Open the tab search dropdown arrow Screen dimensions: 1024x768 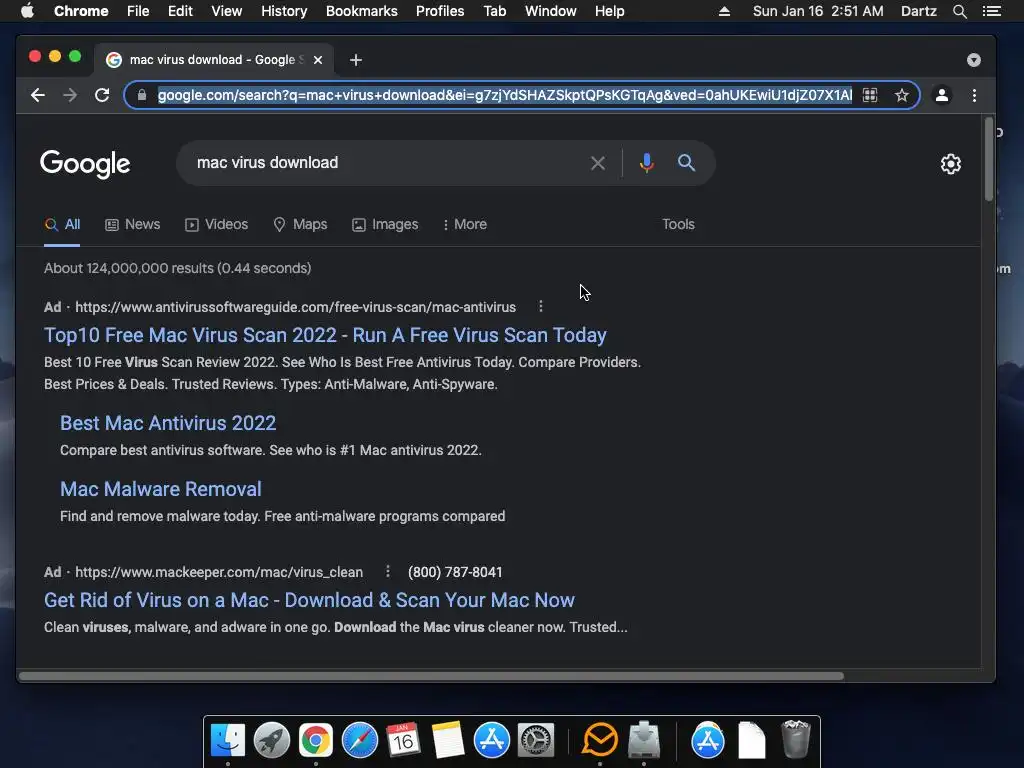[974, 60]
